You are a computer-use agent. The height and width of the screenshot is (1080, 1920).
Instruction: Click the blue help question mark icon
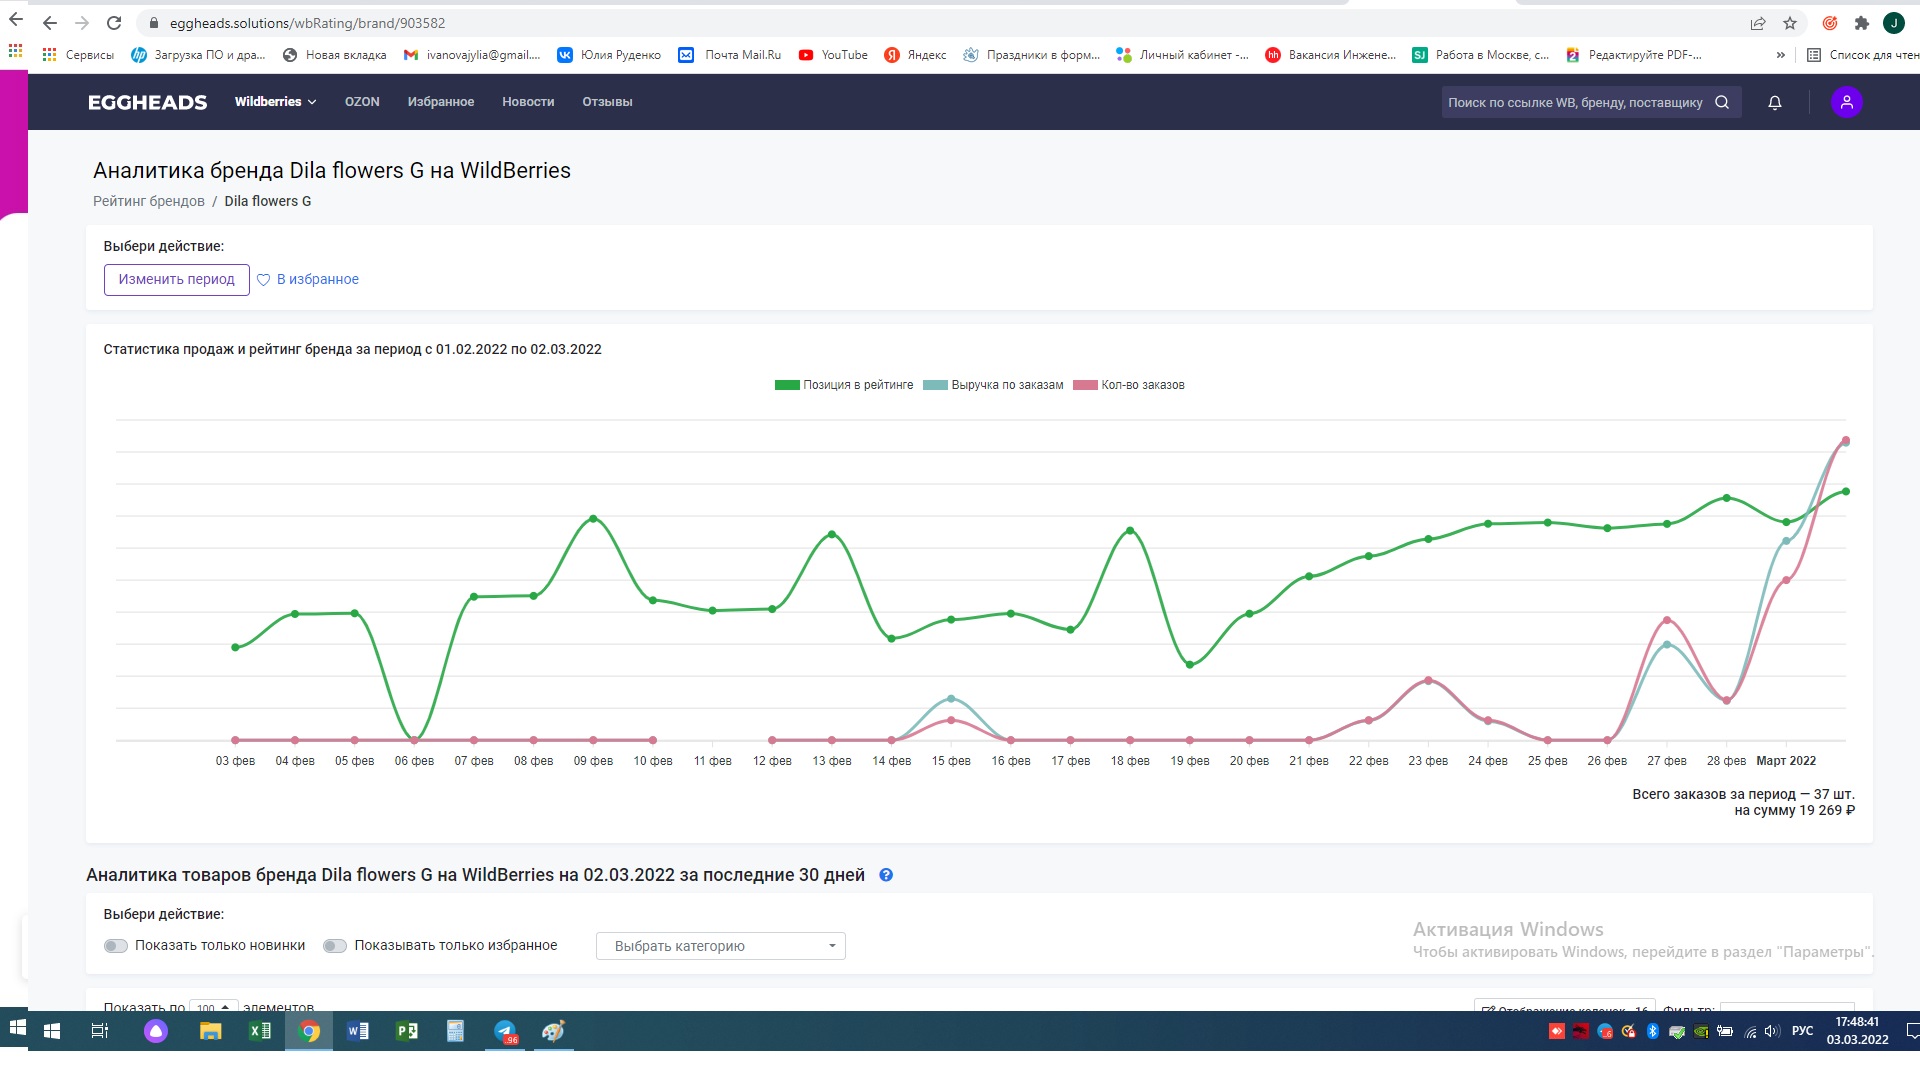click(x=886, y=875)
